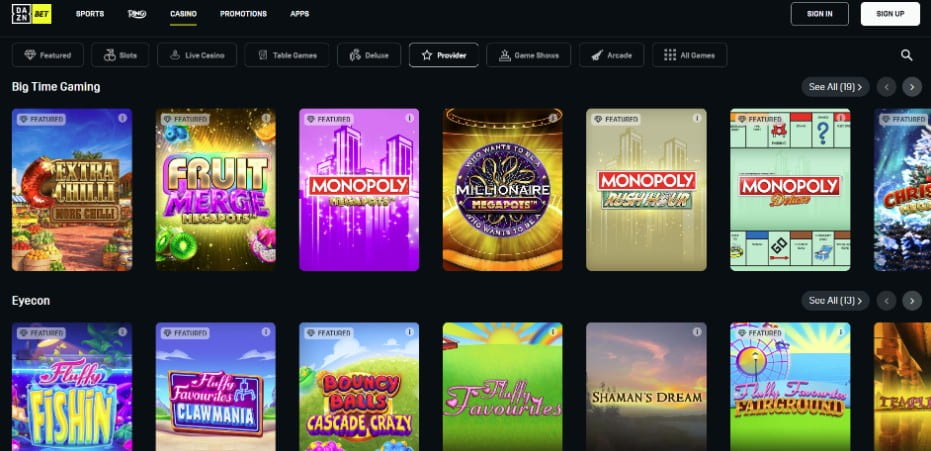Select the Game Shows category tab
Image resolution: width=931 pixels, height=451 pixels.
(x=528, y=55)
